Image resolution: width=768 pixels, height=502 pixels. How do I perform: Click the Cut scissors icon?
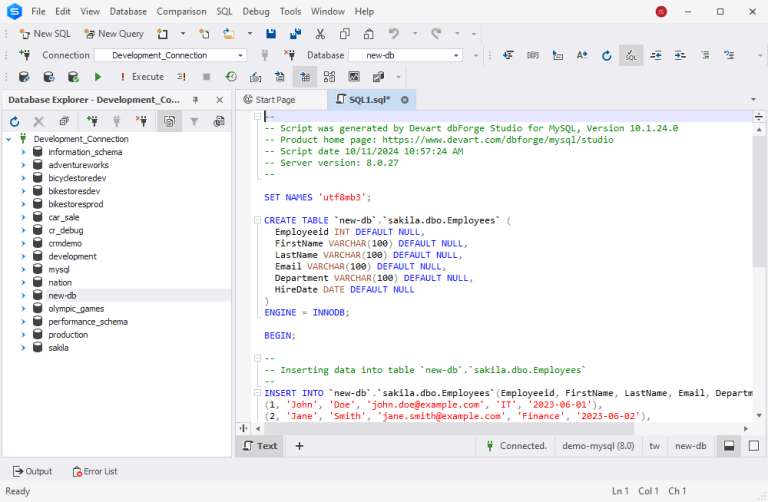point(320,34)
